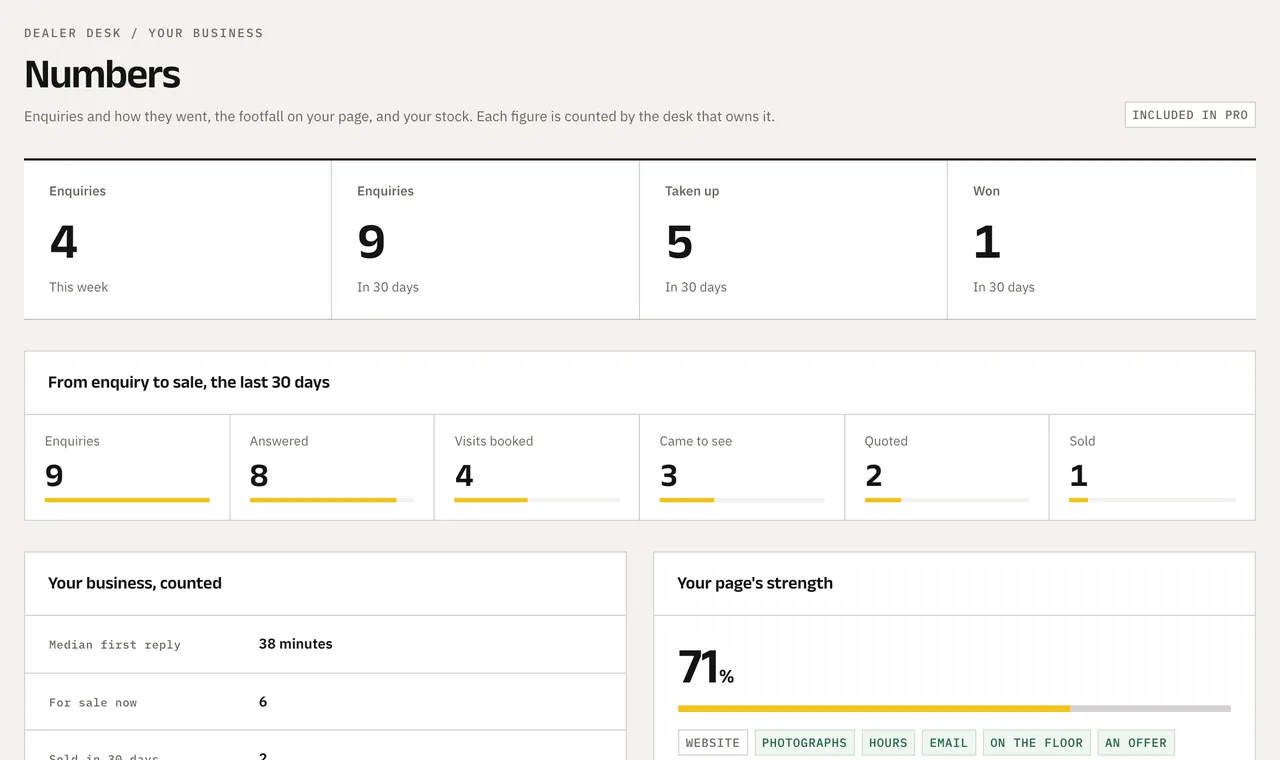The height and width of the screenshot is (760, 1280).
Task: Click the Came to see funnel step
Action: (742, 467)
